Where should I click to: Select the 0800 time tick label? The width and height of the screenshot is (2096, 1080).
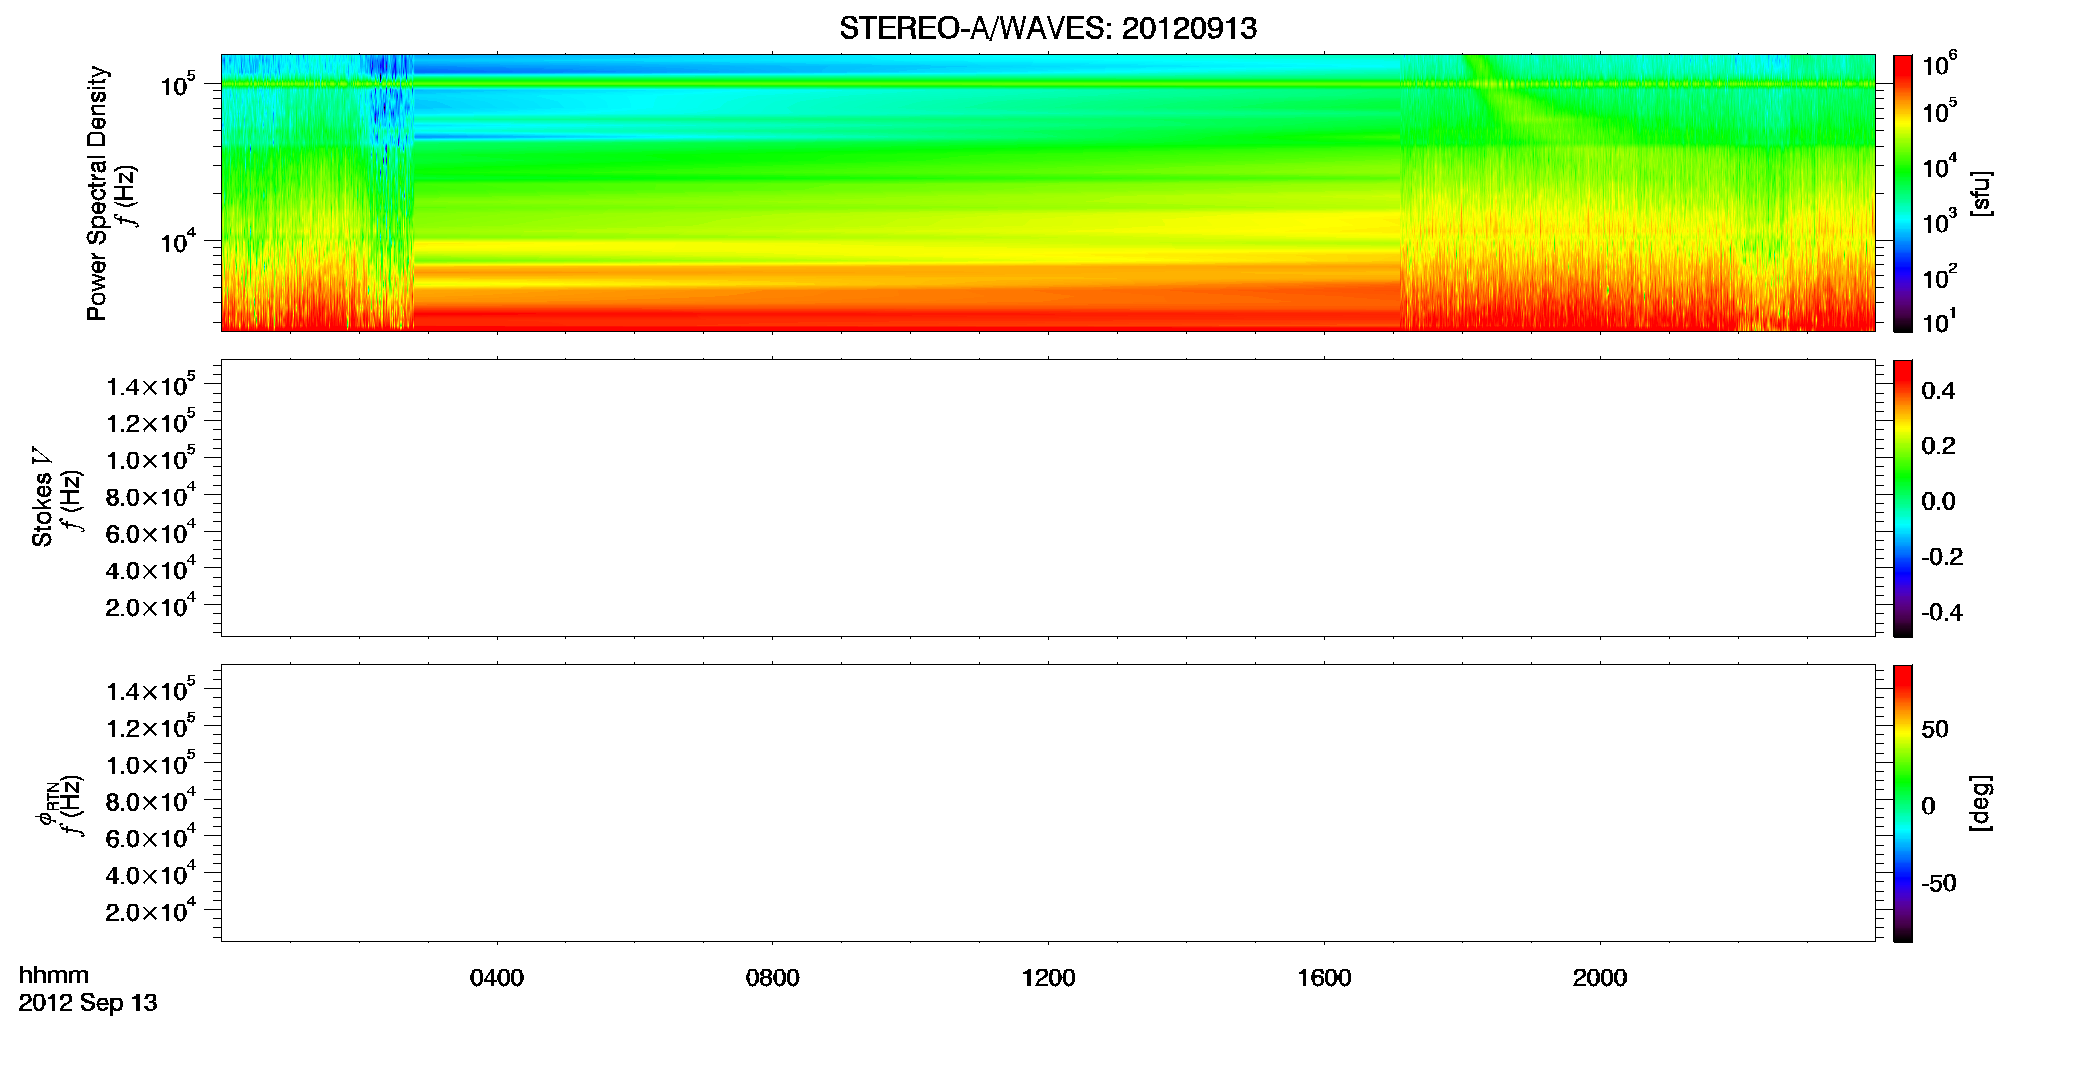pyautogui.click(x=773, y=978)
